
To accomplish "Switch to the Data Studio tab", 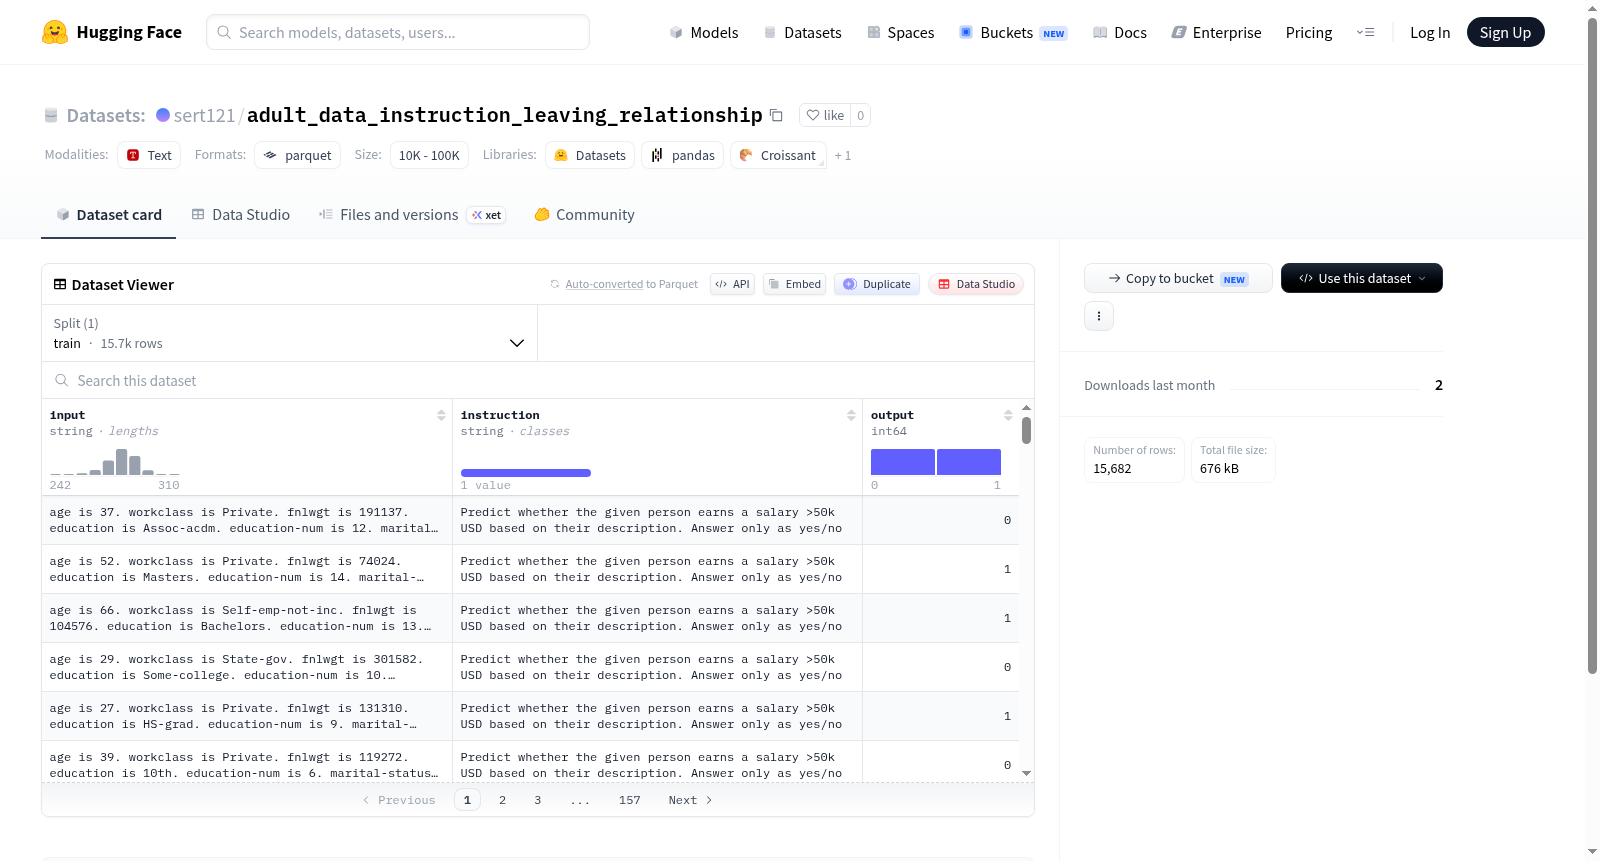I will pyautogui.click(x=241, y=214).
